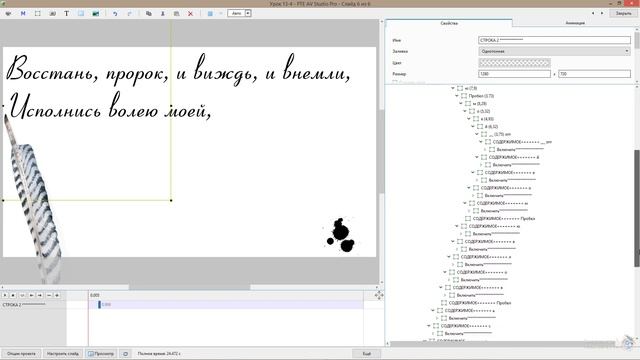The height and width of the screenshot is (360, 640).
Task: Click the toolbar icon left of the red X
Action: pyautogui.click(x=176, y=13)
